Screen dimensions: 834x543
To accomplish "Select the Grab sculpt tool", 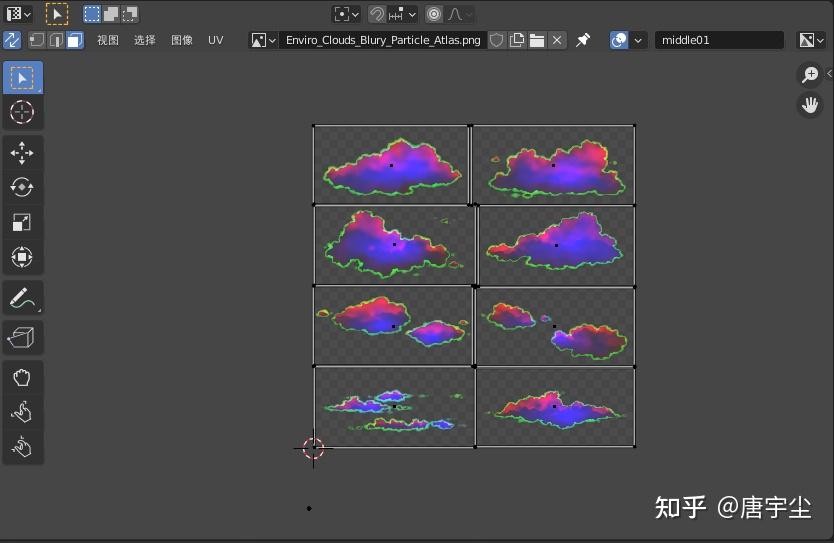I will pyautogui.click(x=22, y=378).
